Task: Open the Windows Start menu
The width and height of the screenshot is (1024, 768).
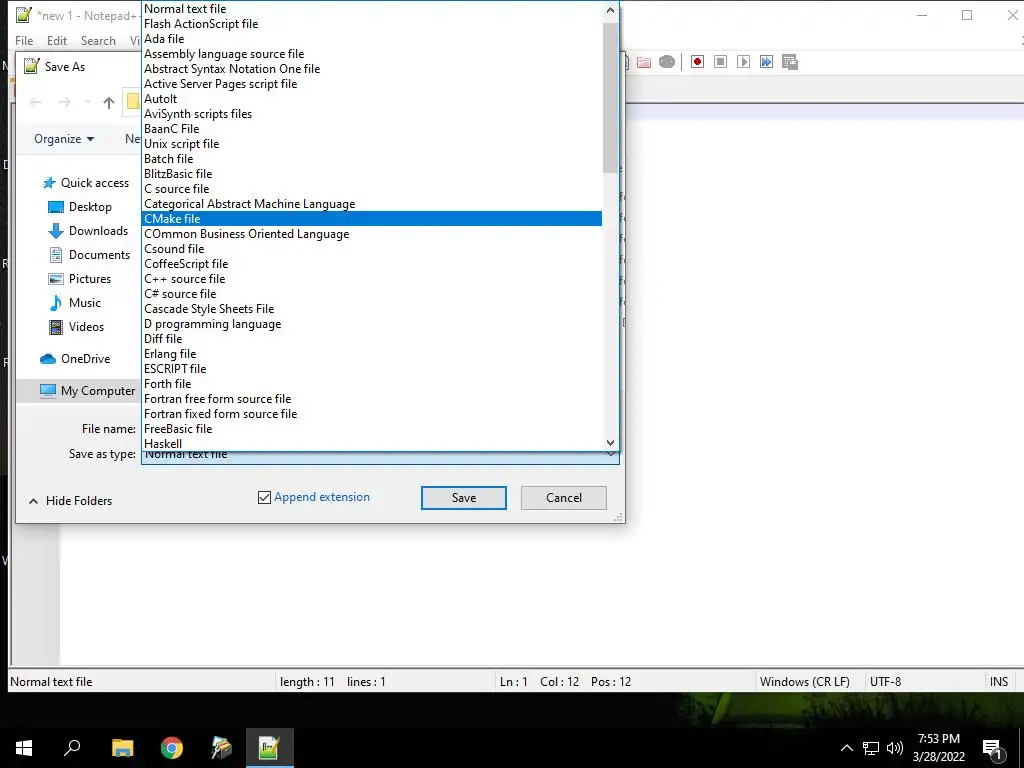Action: point(24,748)
